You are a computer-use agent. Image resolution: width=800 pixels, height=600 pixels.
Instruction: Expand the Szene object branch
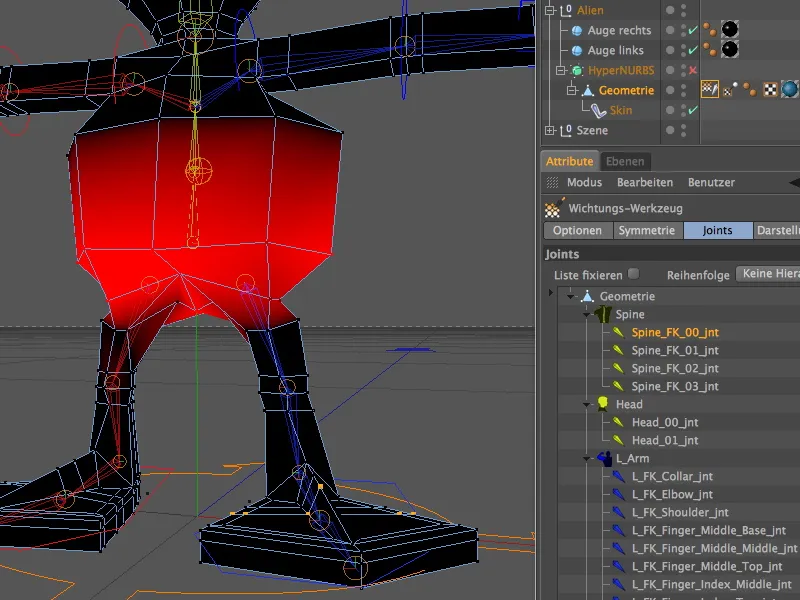(549, 131)
